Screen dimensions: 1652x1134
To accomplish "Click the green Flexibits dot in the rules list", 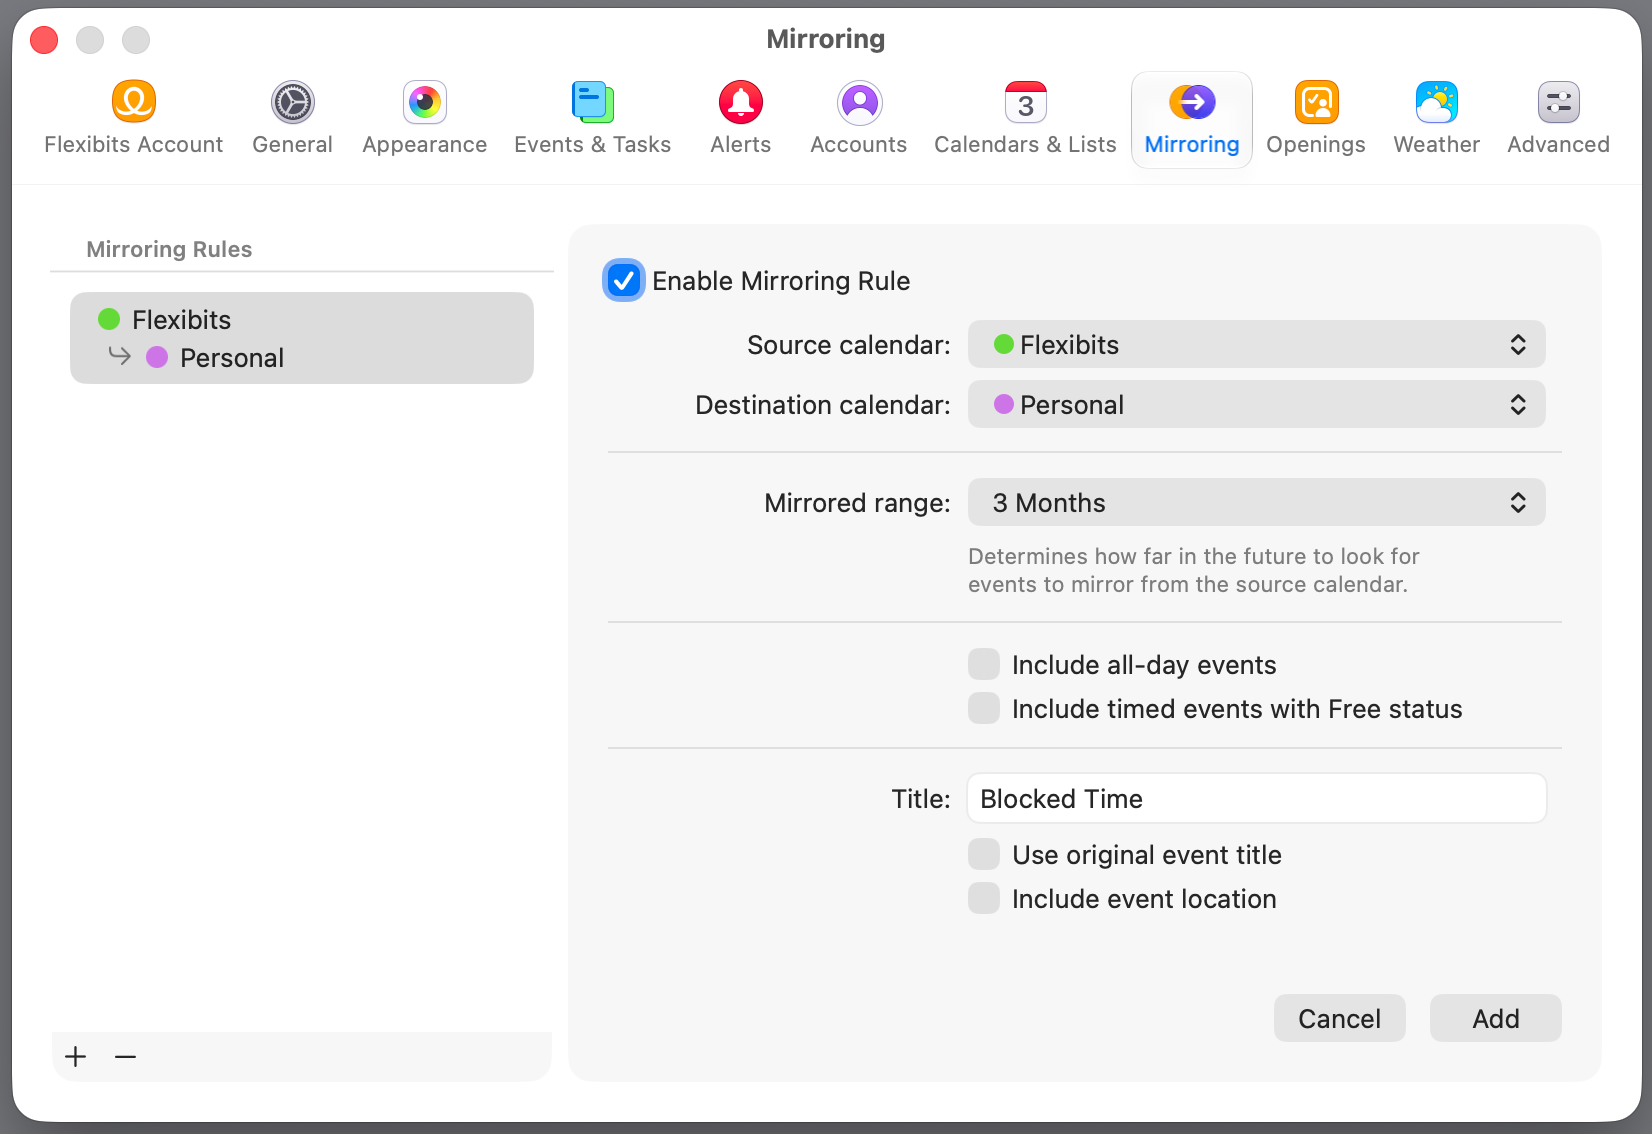I will (x=109, y=319).
